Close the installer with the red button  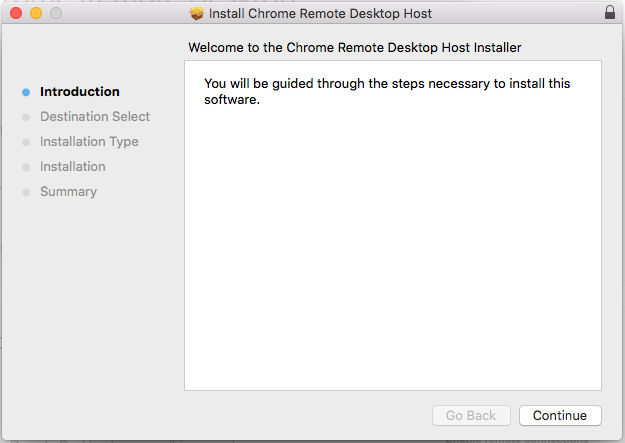click(16, 14)
